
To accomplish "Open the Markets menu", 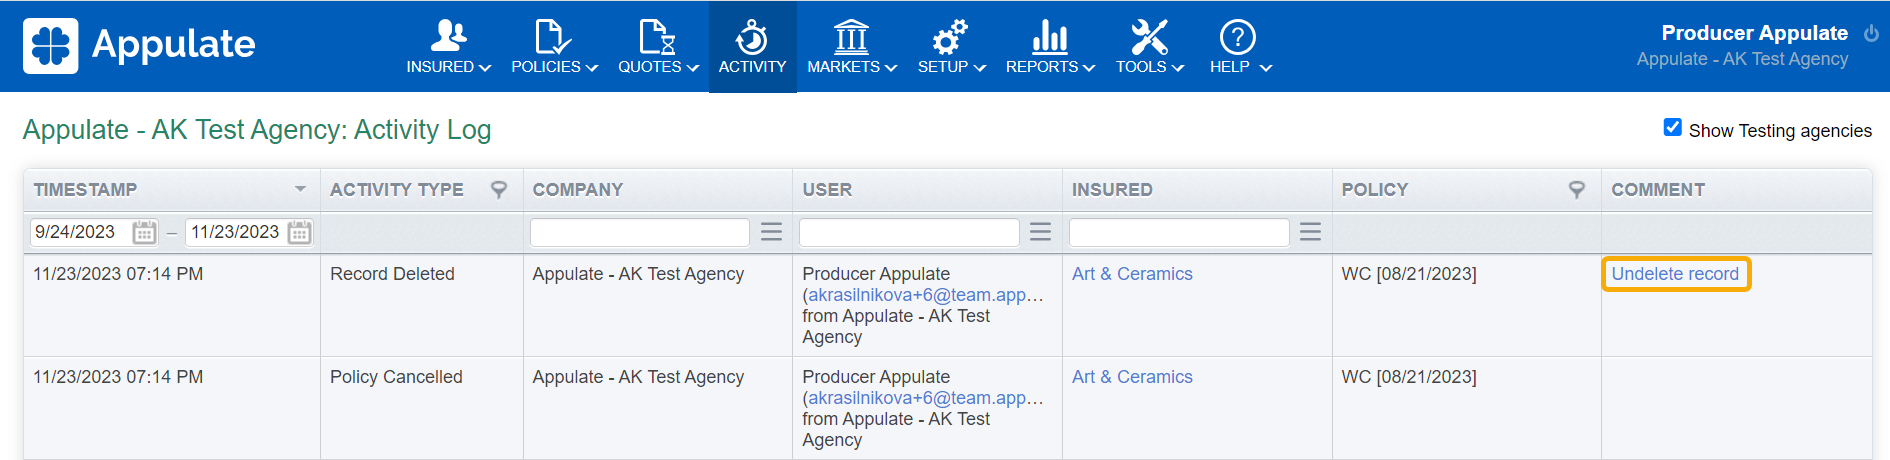I will [x=851, y=47].
